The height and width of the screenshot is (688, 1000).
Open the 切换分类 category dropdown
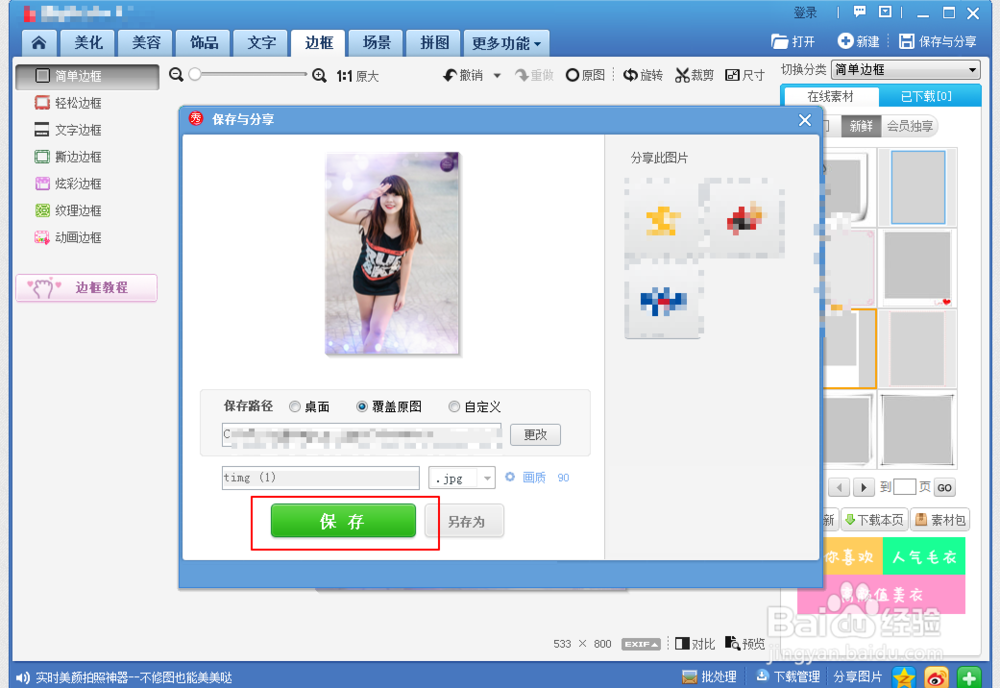(x=905, y=70)
